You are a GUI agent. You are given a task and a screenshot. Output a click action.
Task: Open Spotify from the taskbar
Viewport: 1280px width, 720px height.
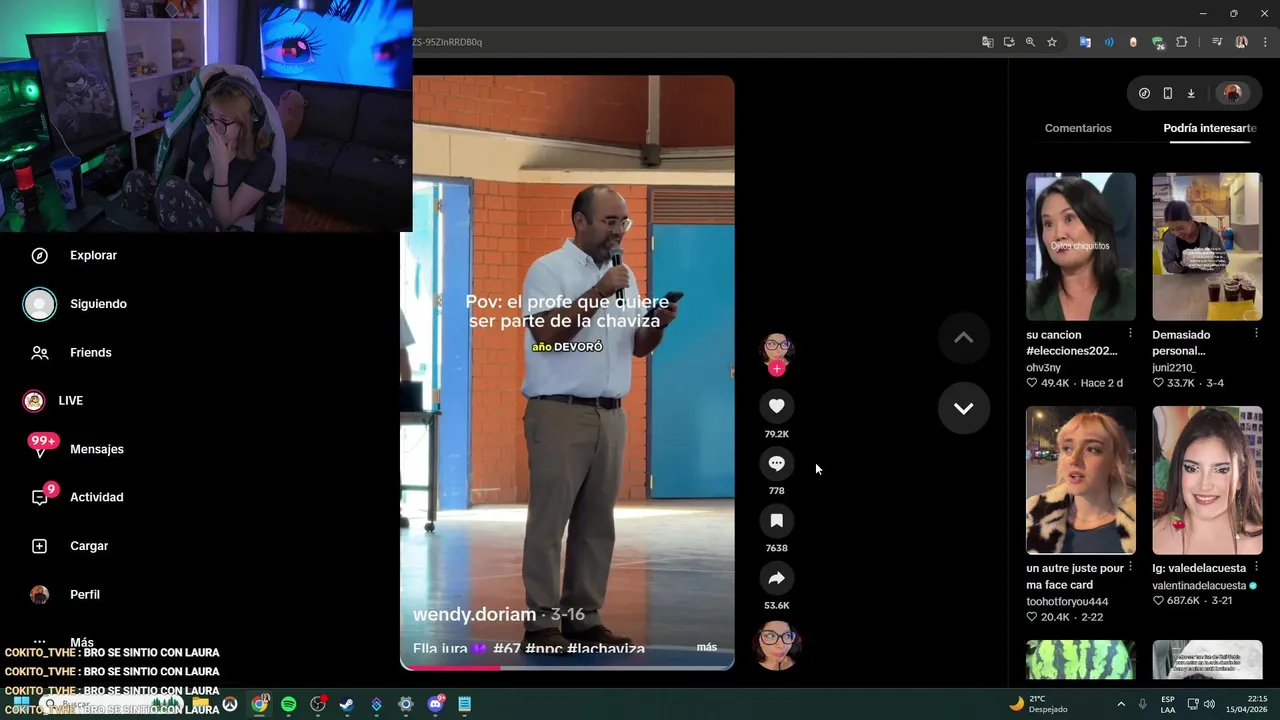tap(288, 704)
